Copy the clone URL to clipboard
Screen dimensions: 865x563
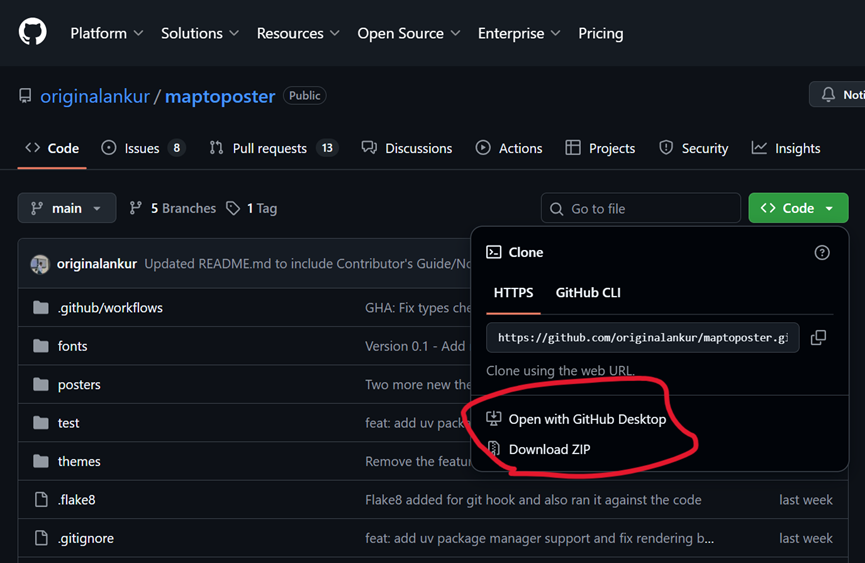pos(818,338)
